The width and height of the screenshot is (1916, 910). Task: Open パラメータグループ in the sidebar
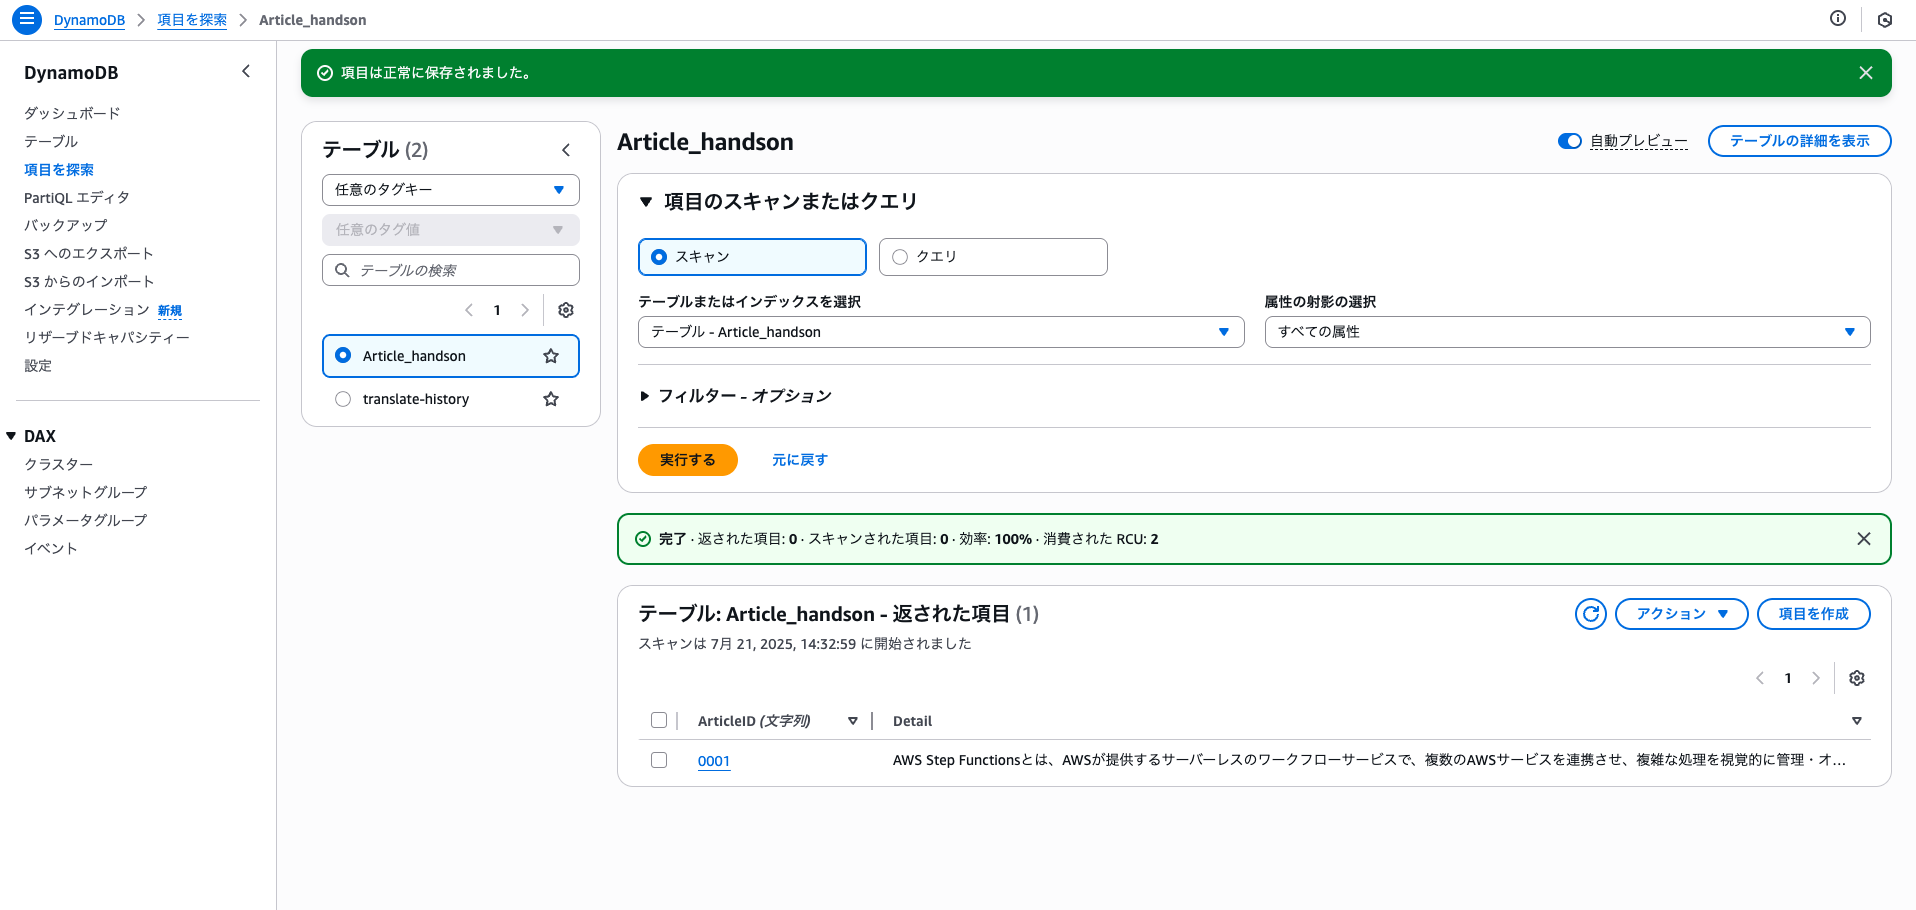point(86,521)
